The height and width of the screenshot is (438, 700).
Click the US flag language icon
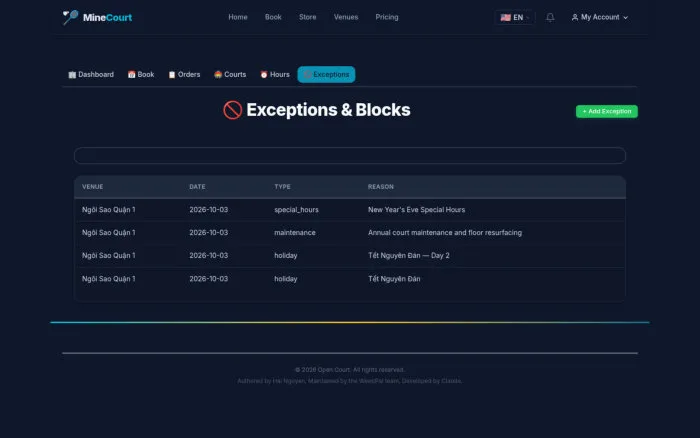coord(505,17)
